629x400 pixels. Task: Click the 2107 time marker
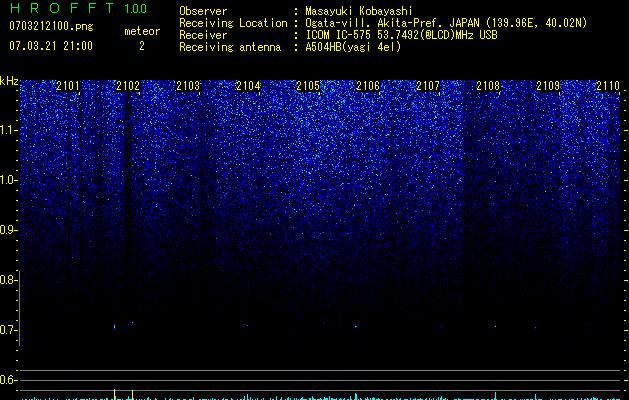pyautogui.click(x=428, y=86)
